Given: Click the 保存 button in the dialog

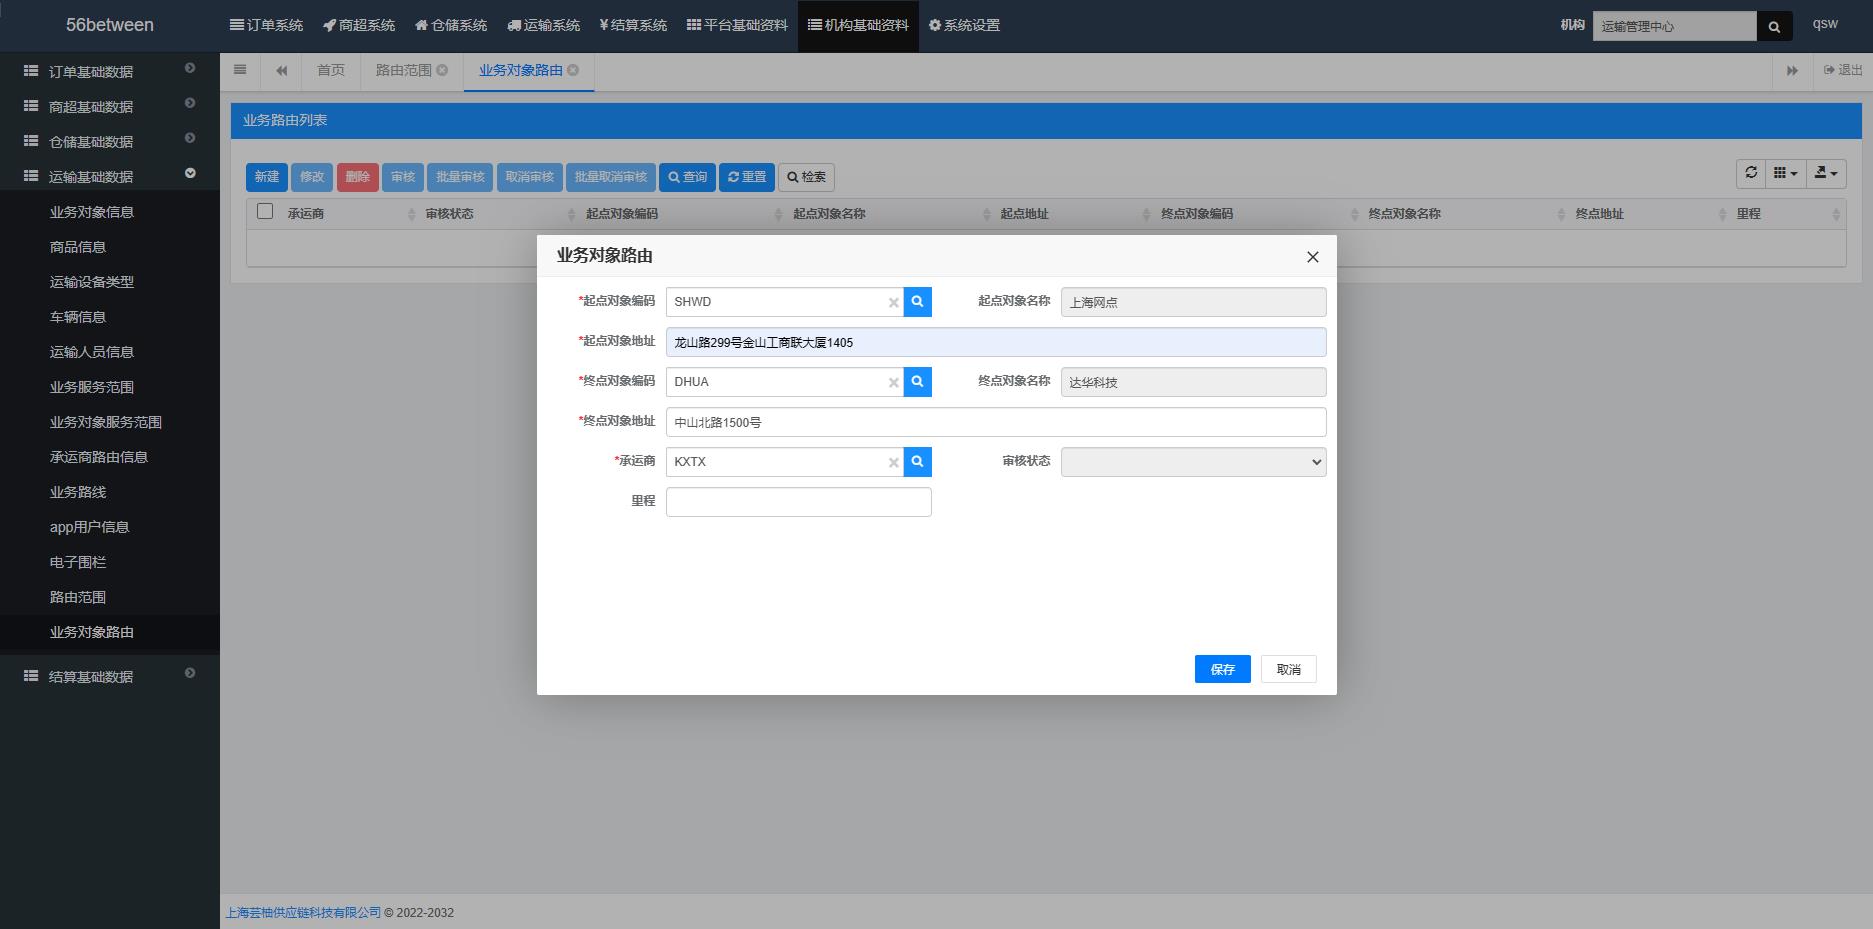Looking at the screenshot, I should [x=1222, y=669].
